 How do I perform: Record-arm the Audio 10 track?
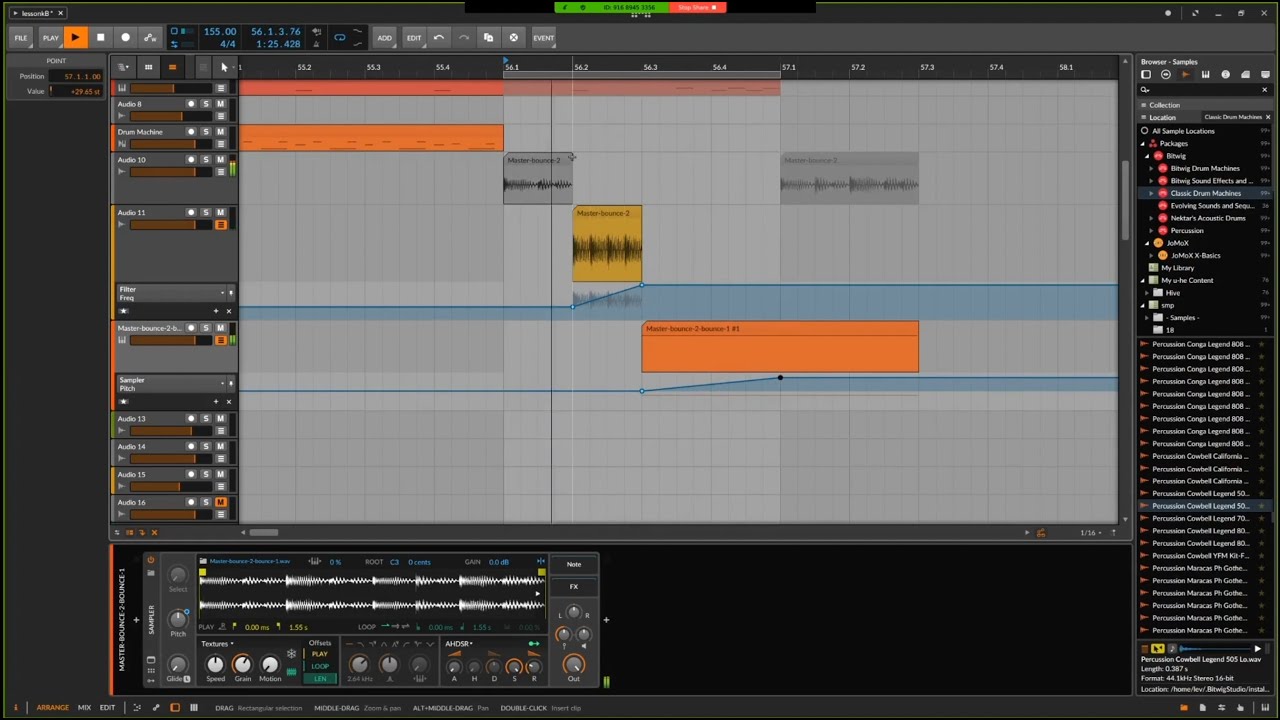pos(191,160)
